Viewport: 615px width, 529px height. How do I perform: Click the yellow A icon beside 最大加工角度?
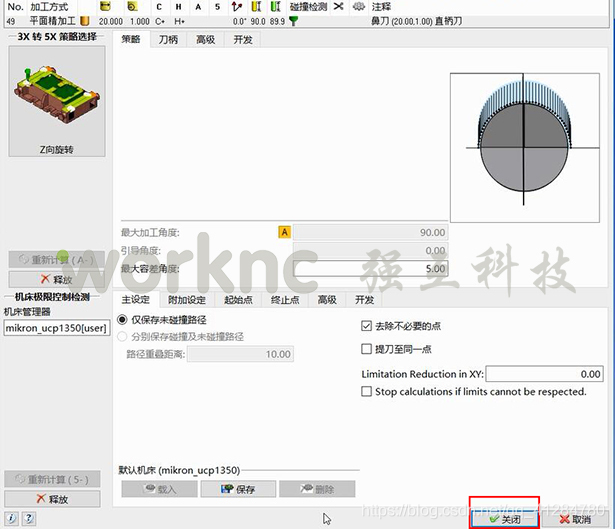[x=284, y=232]
